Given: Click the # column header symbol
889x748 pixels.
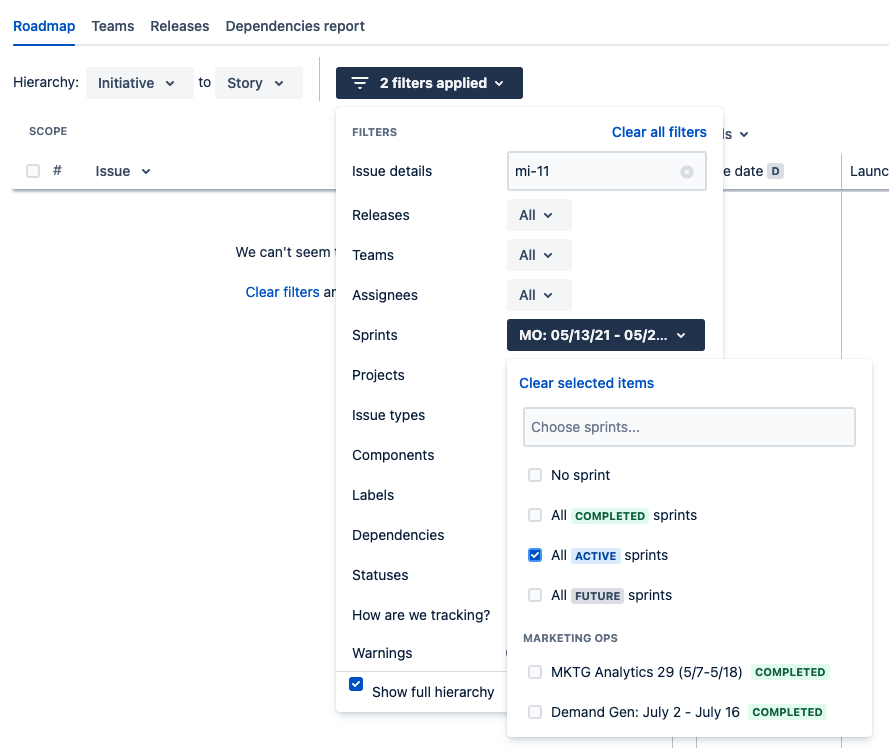Looking at the screenshot, I should 57,171.
